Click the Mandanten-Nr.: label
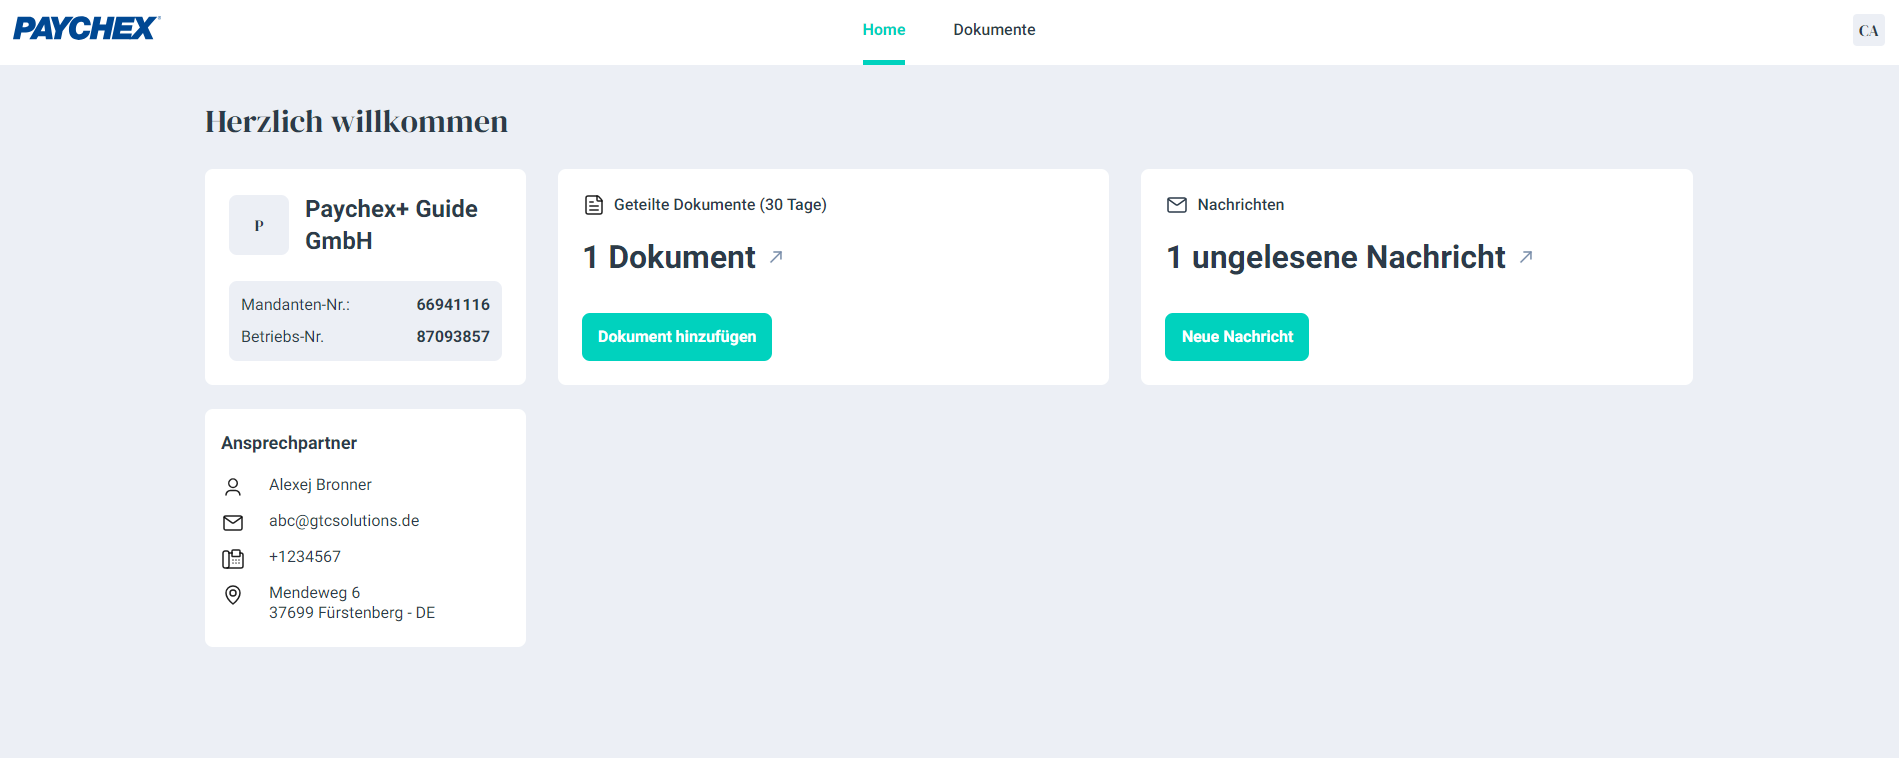1899x758 pixels. (295, 305)
